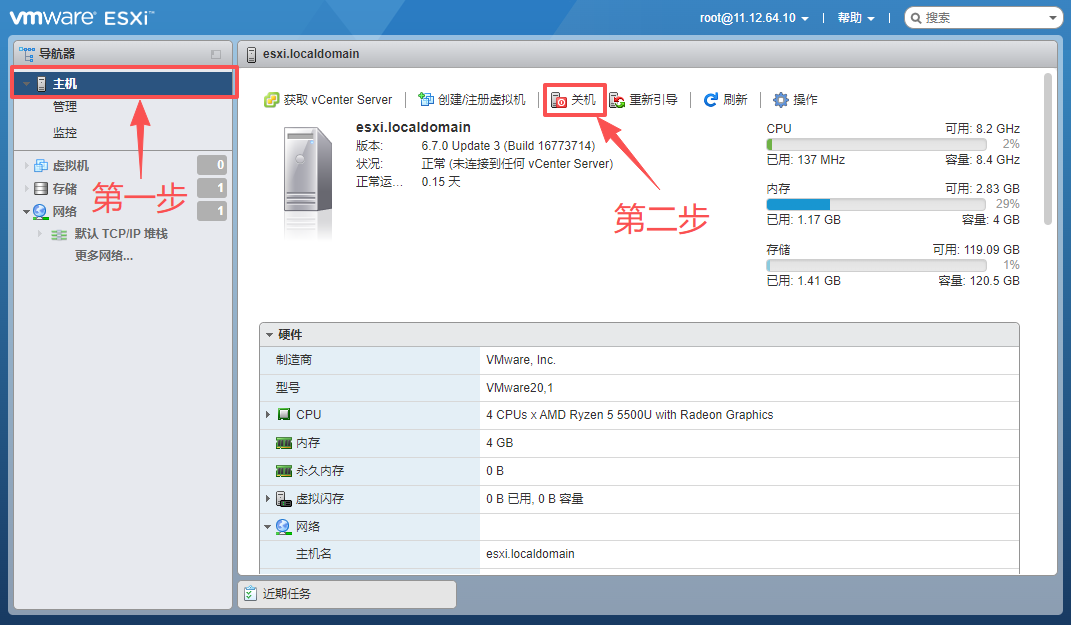1071x625 pixels.
Task: Click the esxi.localdomain title host icon
Action: click(251, 55)
